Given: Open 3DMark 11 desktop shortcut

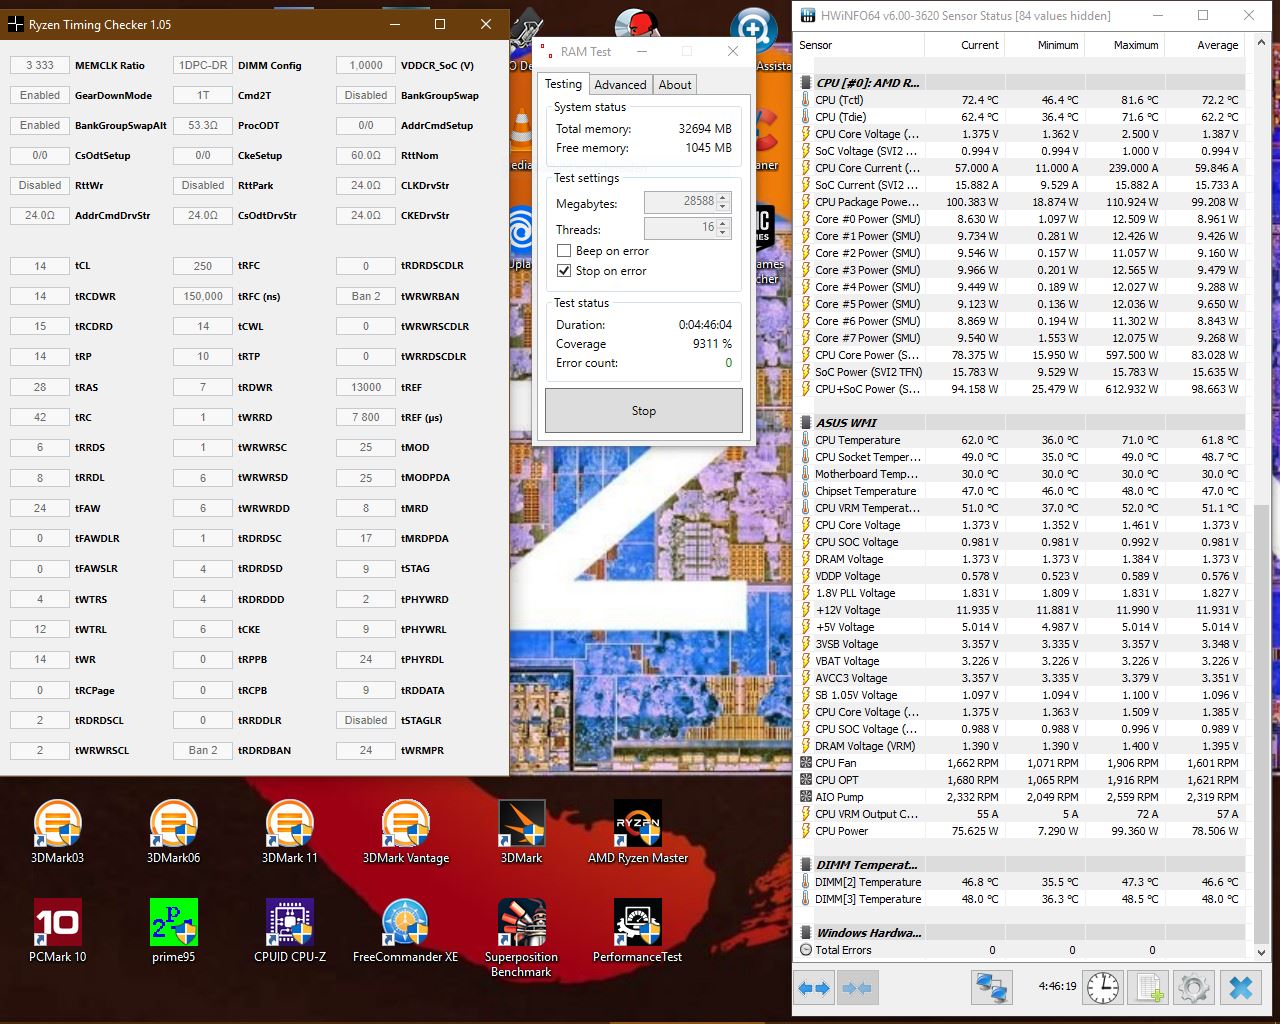Looking at the screenshot, I should (x=290, y=831).
